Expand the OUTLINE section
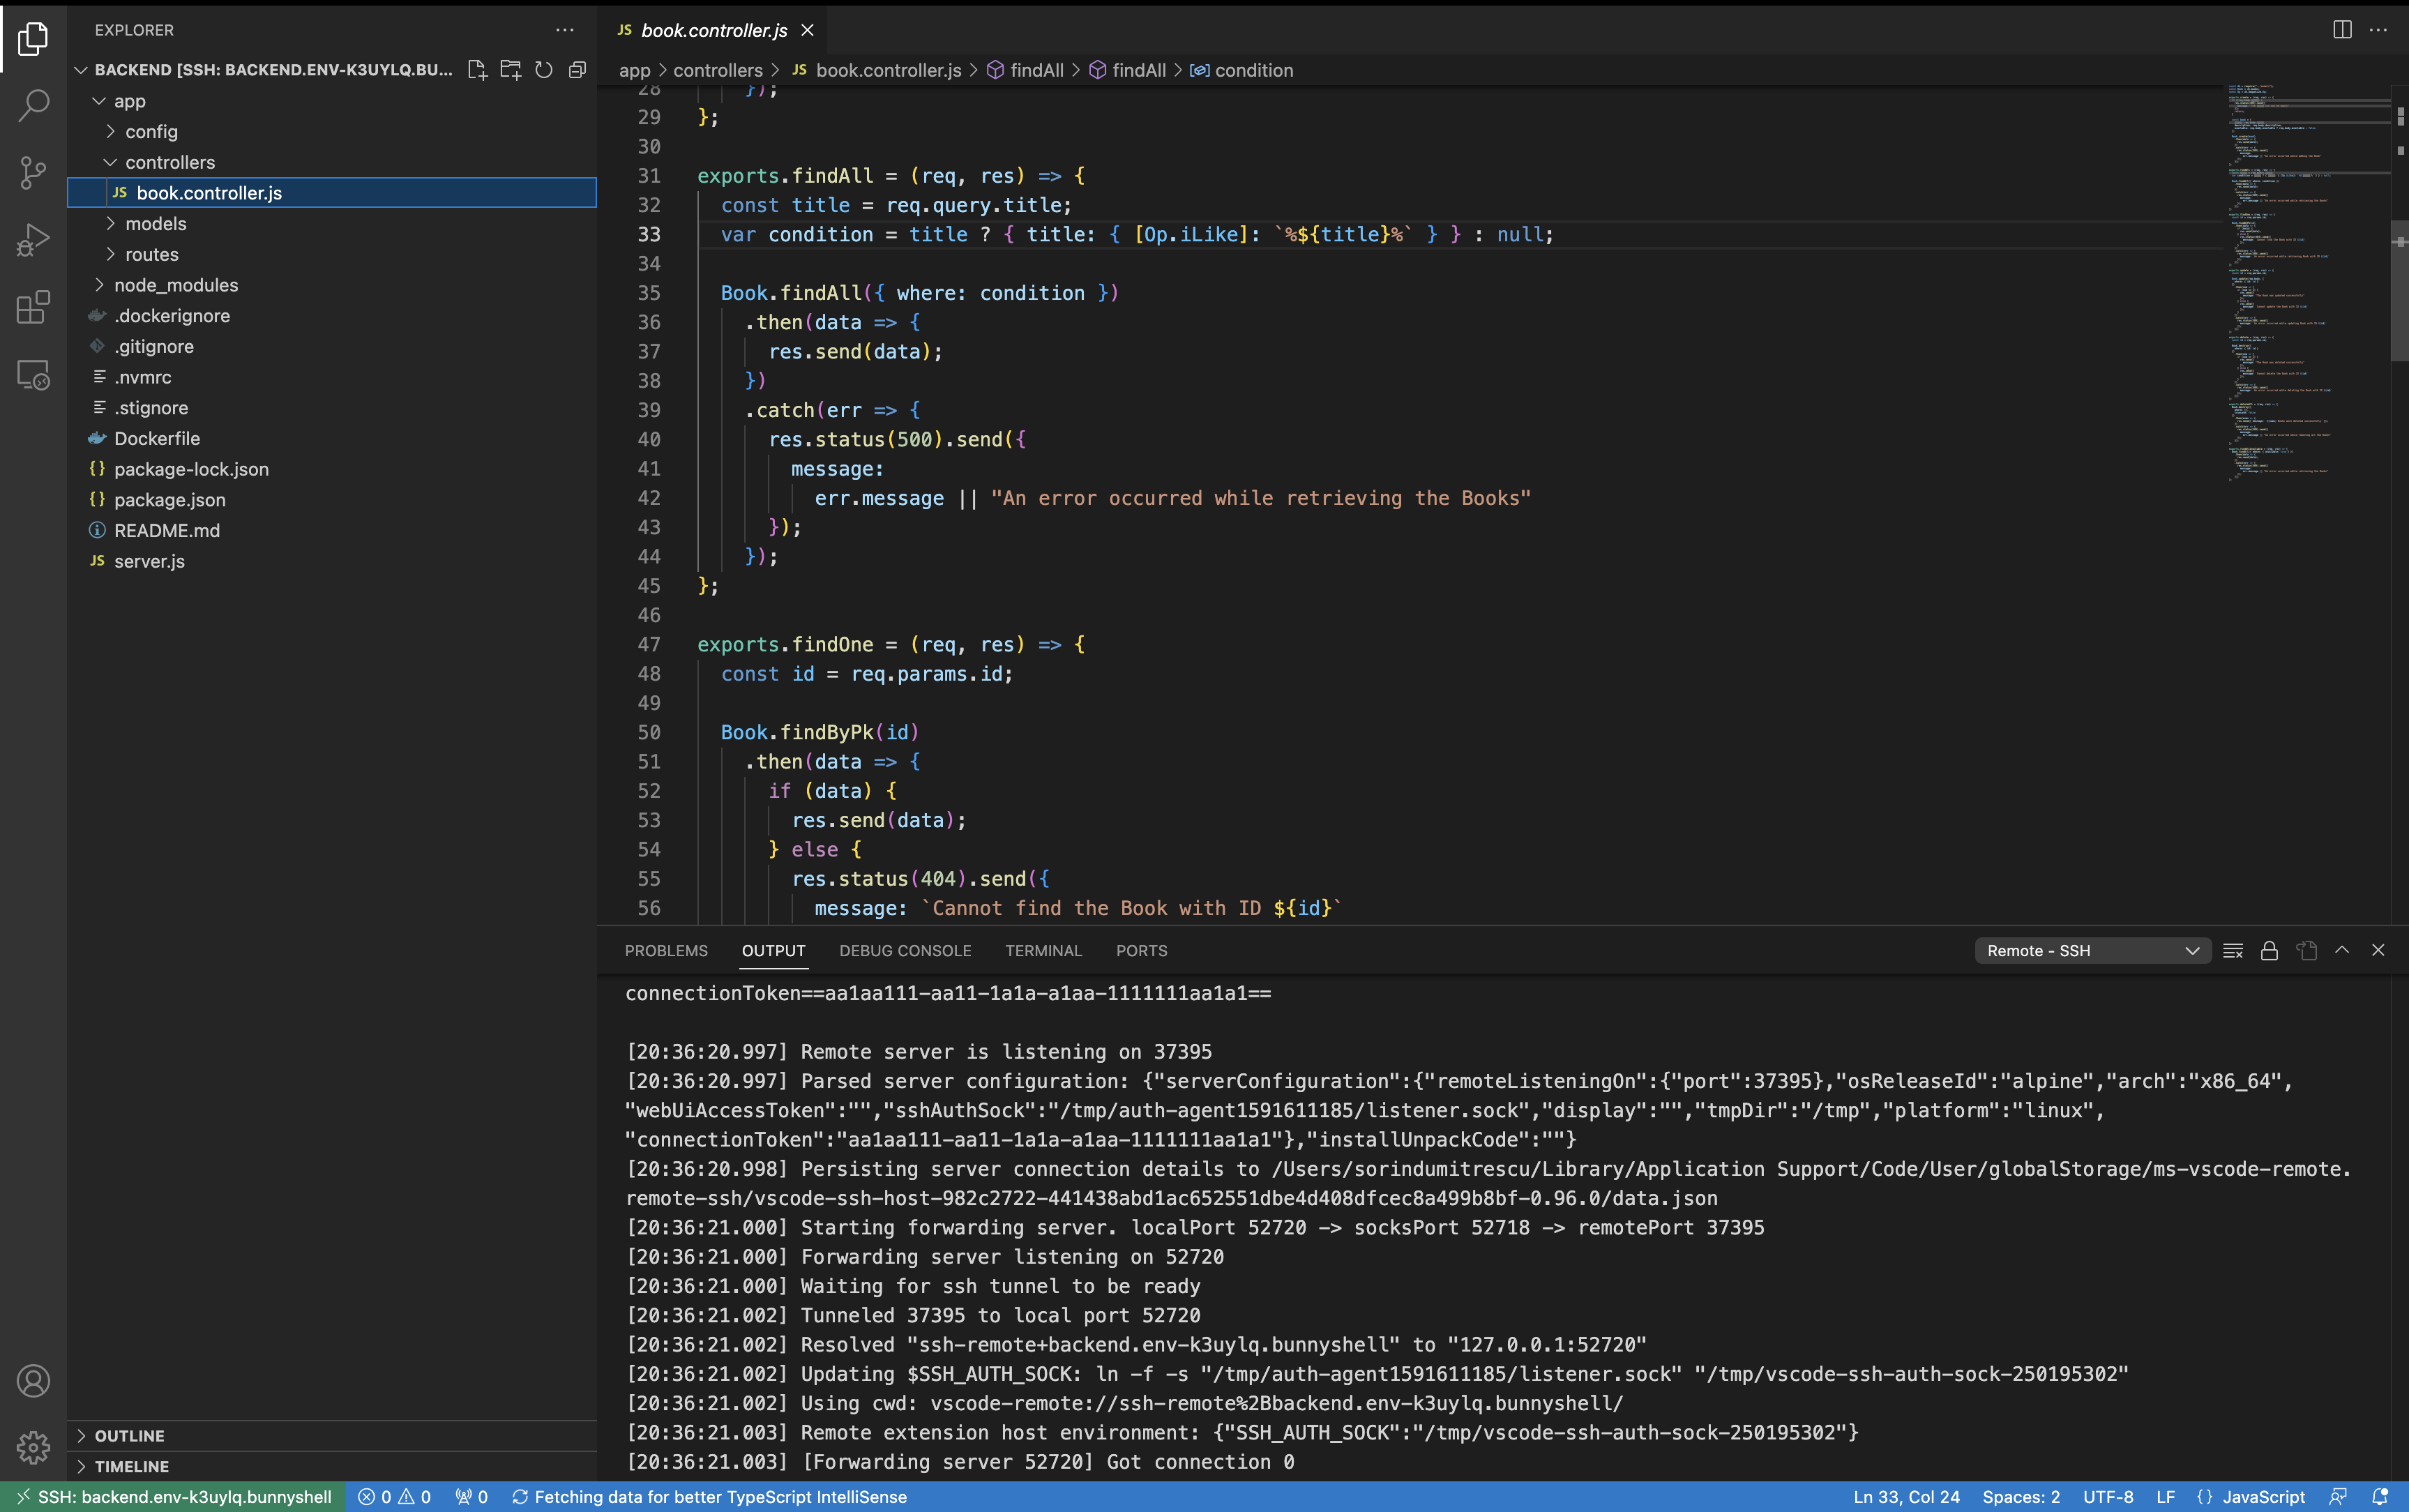Screen dimensions: 2409x1512 (130, 1435)
